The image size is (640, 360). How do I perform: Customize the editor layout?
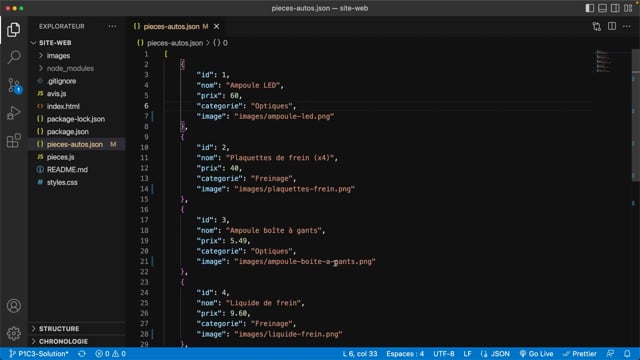628,8
